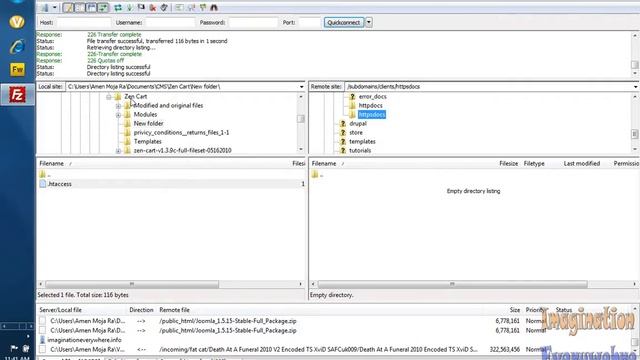This screenshot has width=640, height=360.
Task: Click the Process queue green arrow icon
Action: (129, 7)
